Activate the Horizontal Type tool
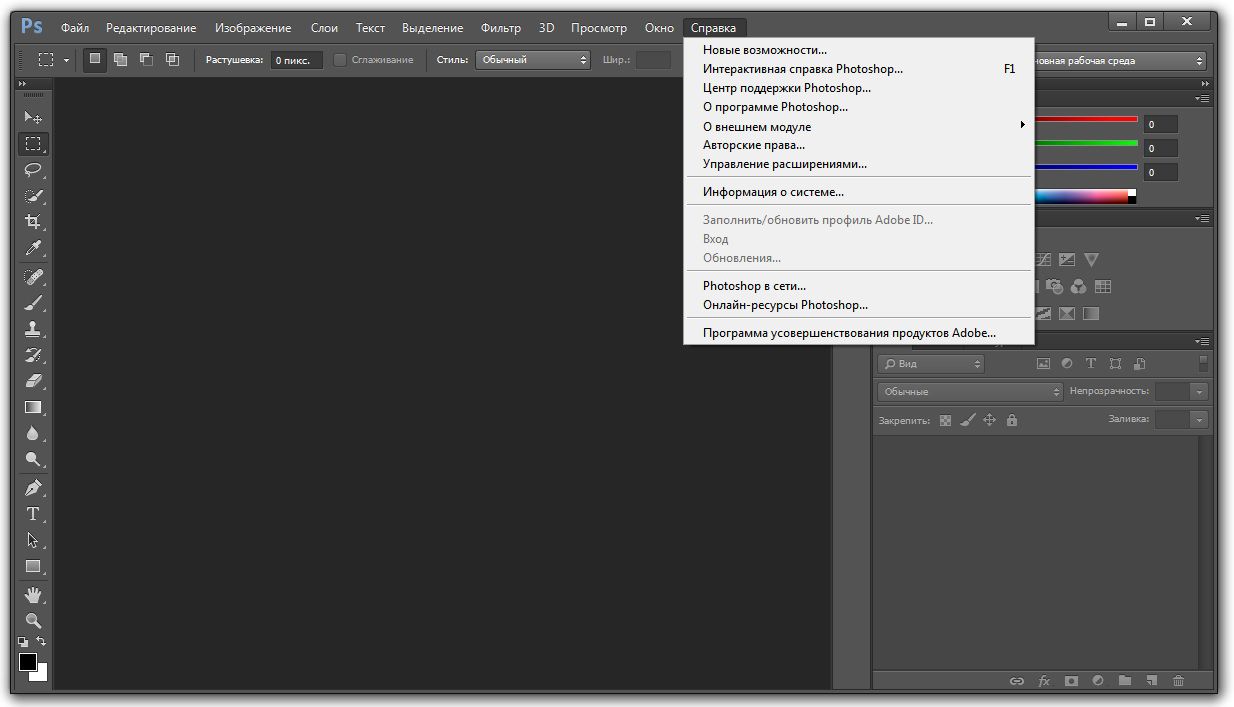Viewport: 1234px width, 707px height. (x=33, y=514)
